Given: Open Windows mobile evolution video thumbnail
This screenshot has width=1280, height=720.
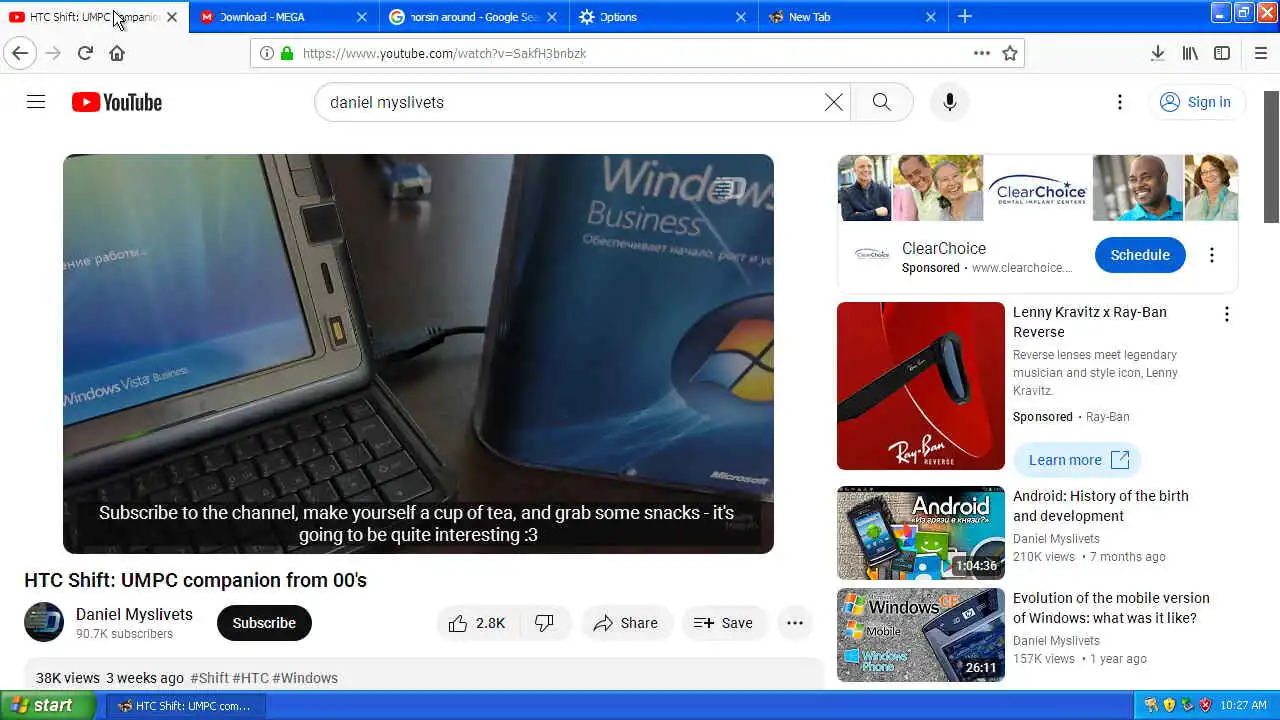Looking at the screenshot, I should [x=921, y=635].
